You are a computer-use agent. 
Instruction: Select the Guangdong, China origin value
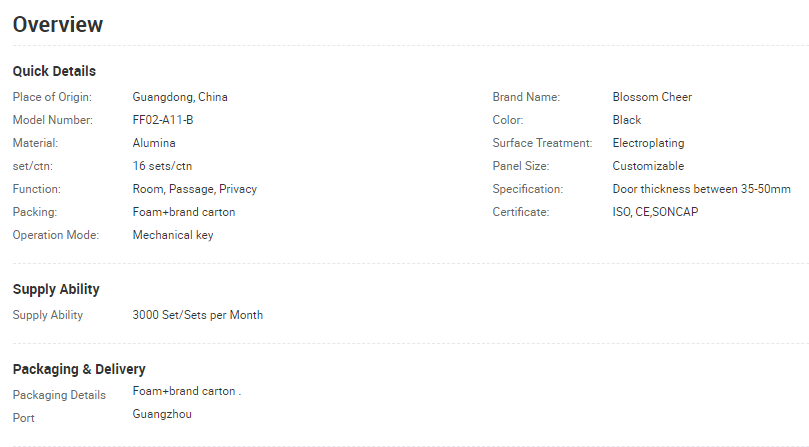click(180, 97)
